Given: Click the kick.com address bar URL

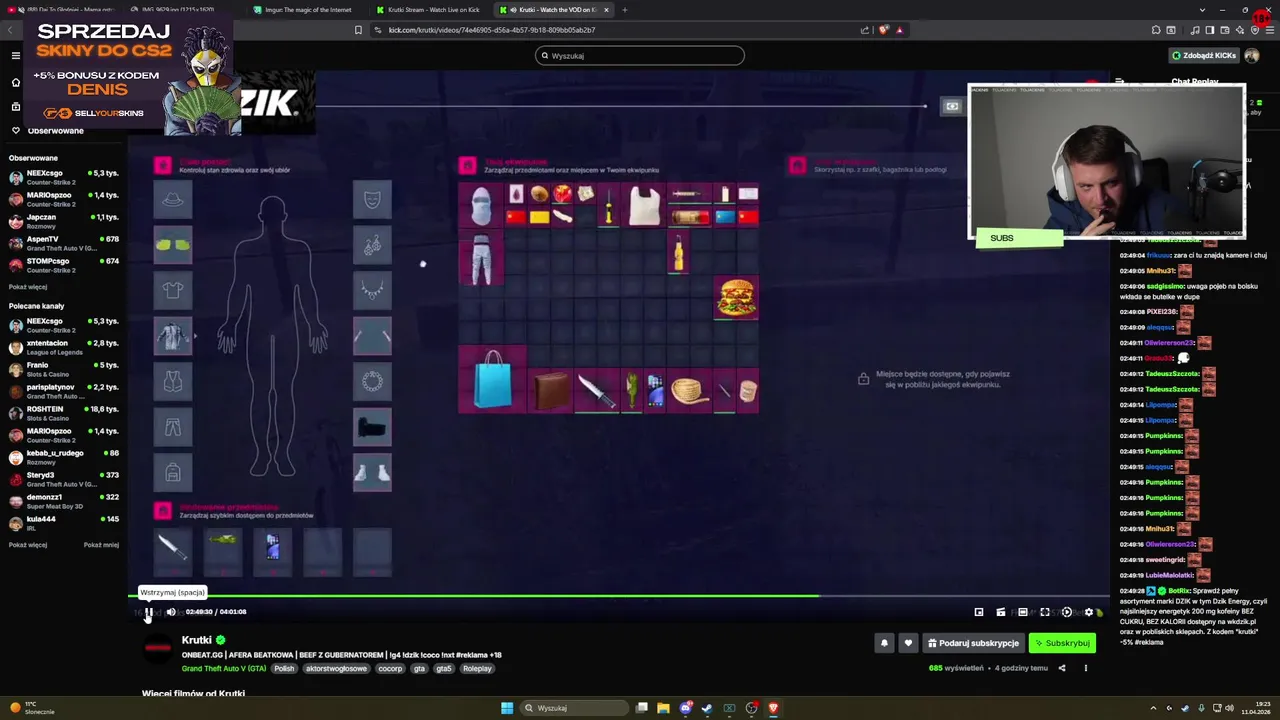Looking at the screenshot, I should click(492, 30).
